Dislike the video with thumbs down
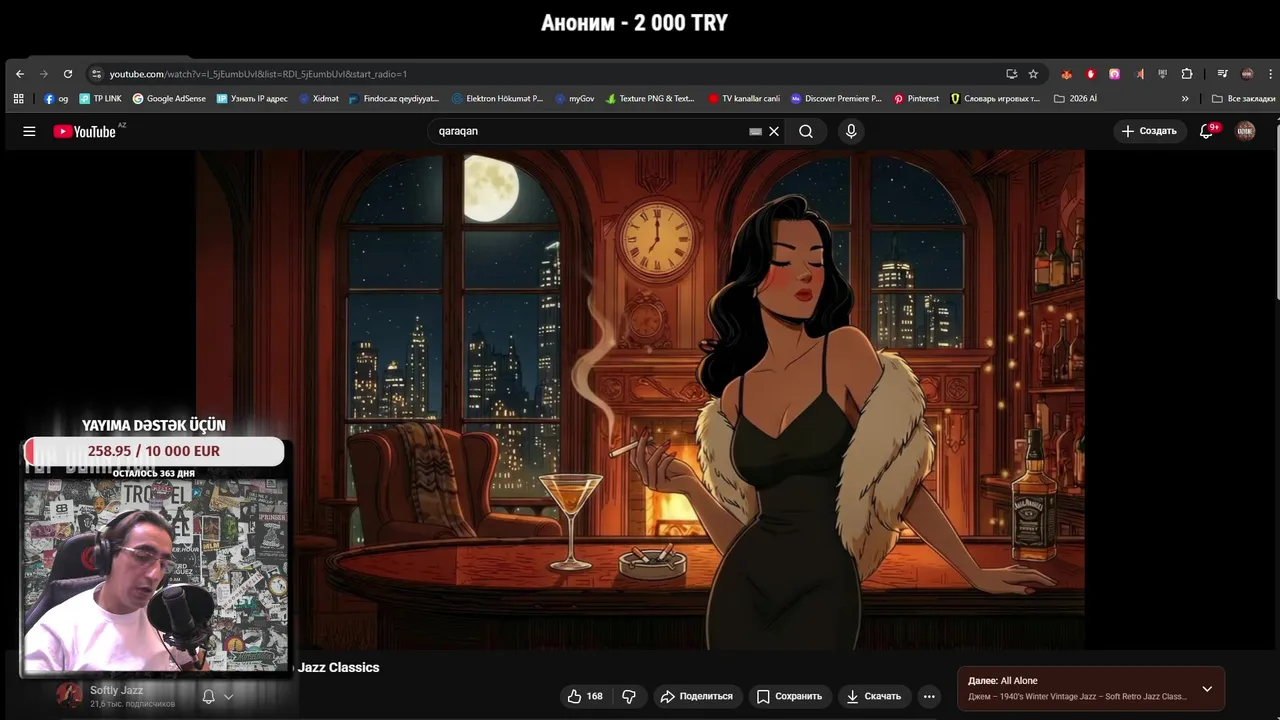 pyautogui.click(x=629, y=696)
